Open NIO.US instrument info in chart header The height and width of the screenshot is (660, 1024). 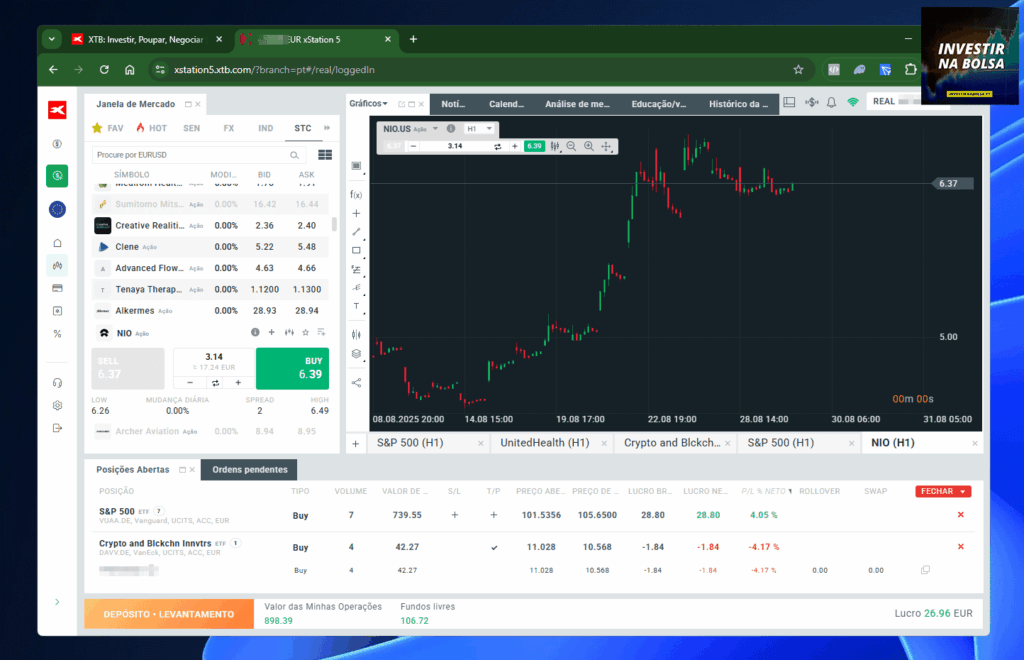coord(451,129)
